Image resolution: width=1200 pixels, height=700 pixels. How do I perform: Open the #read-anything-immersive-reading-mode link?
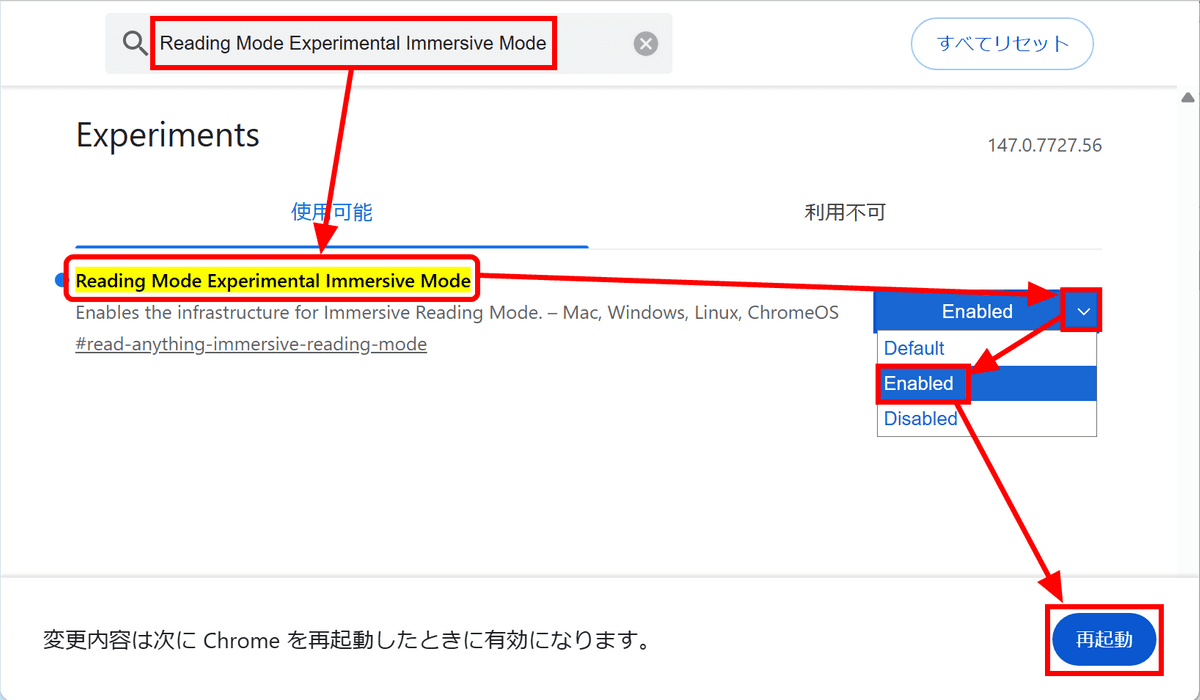tap(251, 344)
